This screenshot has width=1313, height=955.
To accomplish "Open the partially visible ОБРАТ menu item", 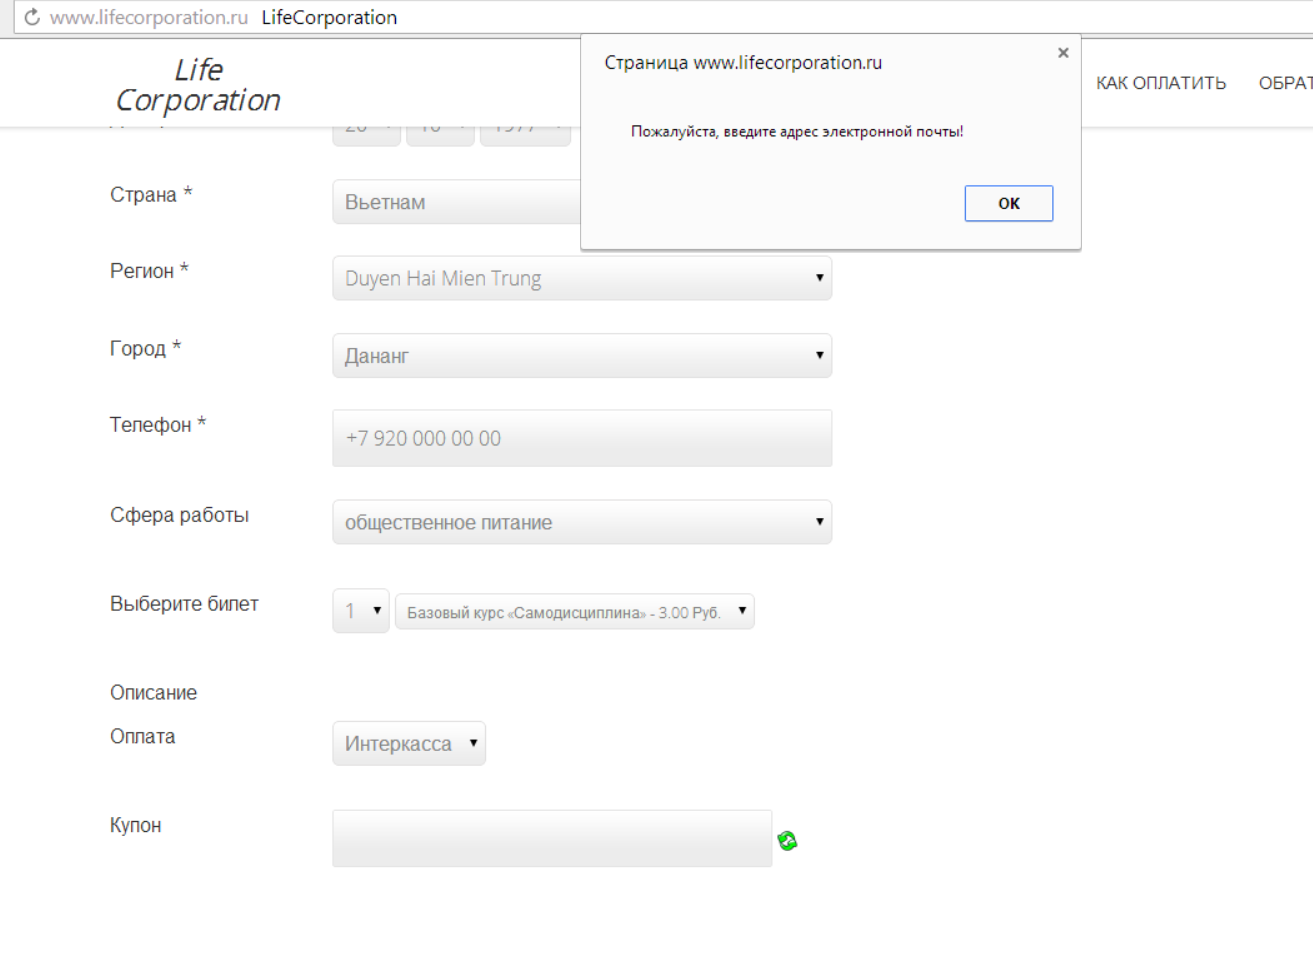I will pos(1285,83).
